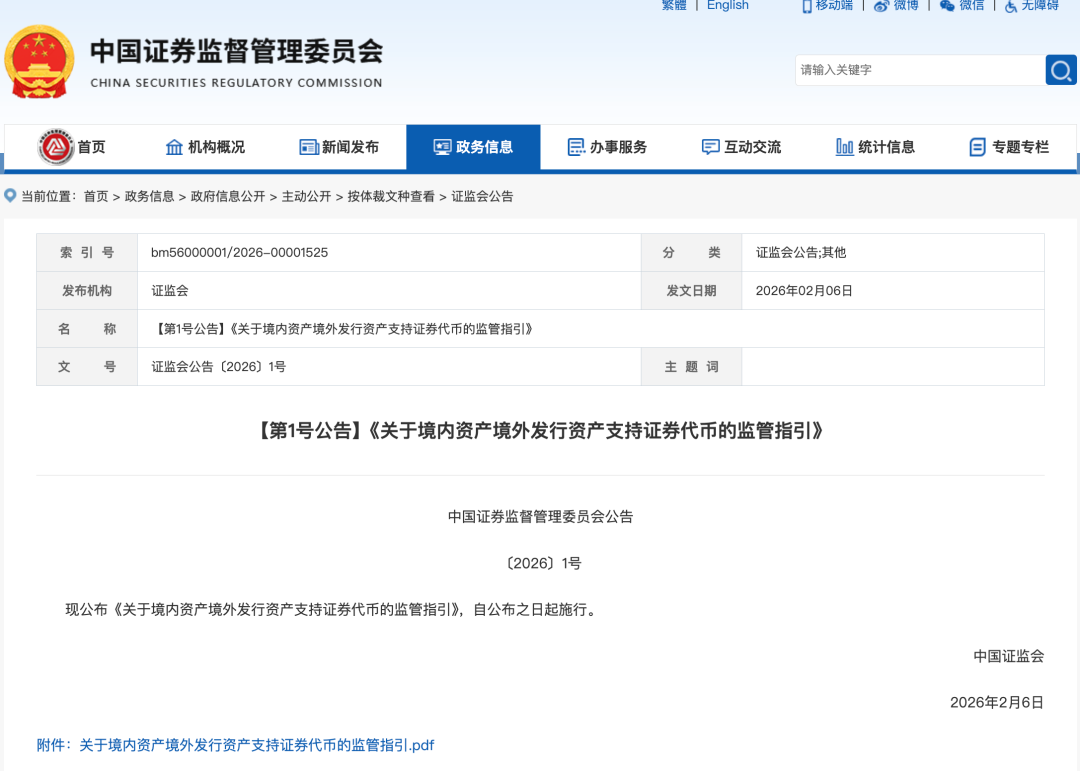Click inside the keyword search input field
The image size is (1080, 771).
pyautogui.click(x=900, y=70)
